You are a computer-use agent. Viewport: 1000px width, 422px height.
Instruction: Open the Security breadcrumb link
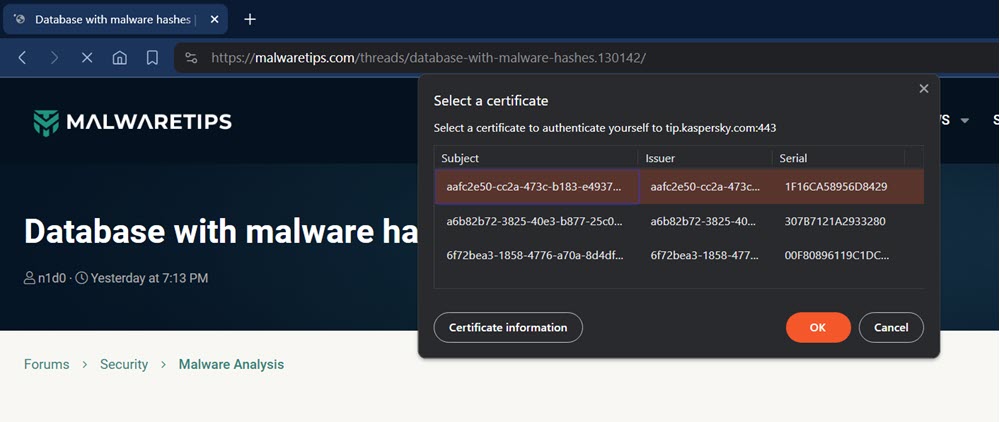[124, 365]
